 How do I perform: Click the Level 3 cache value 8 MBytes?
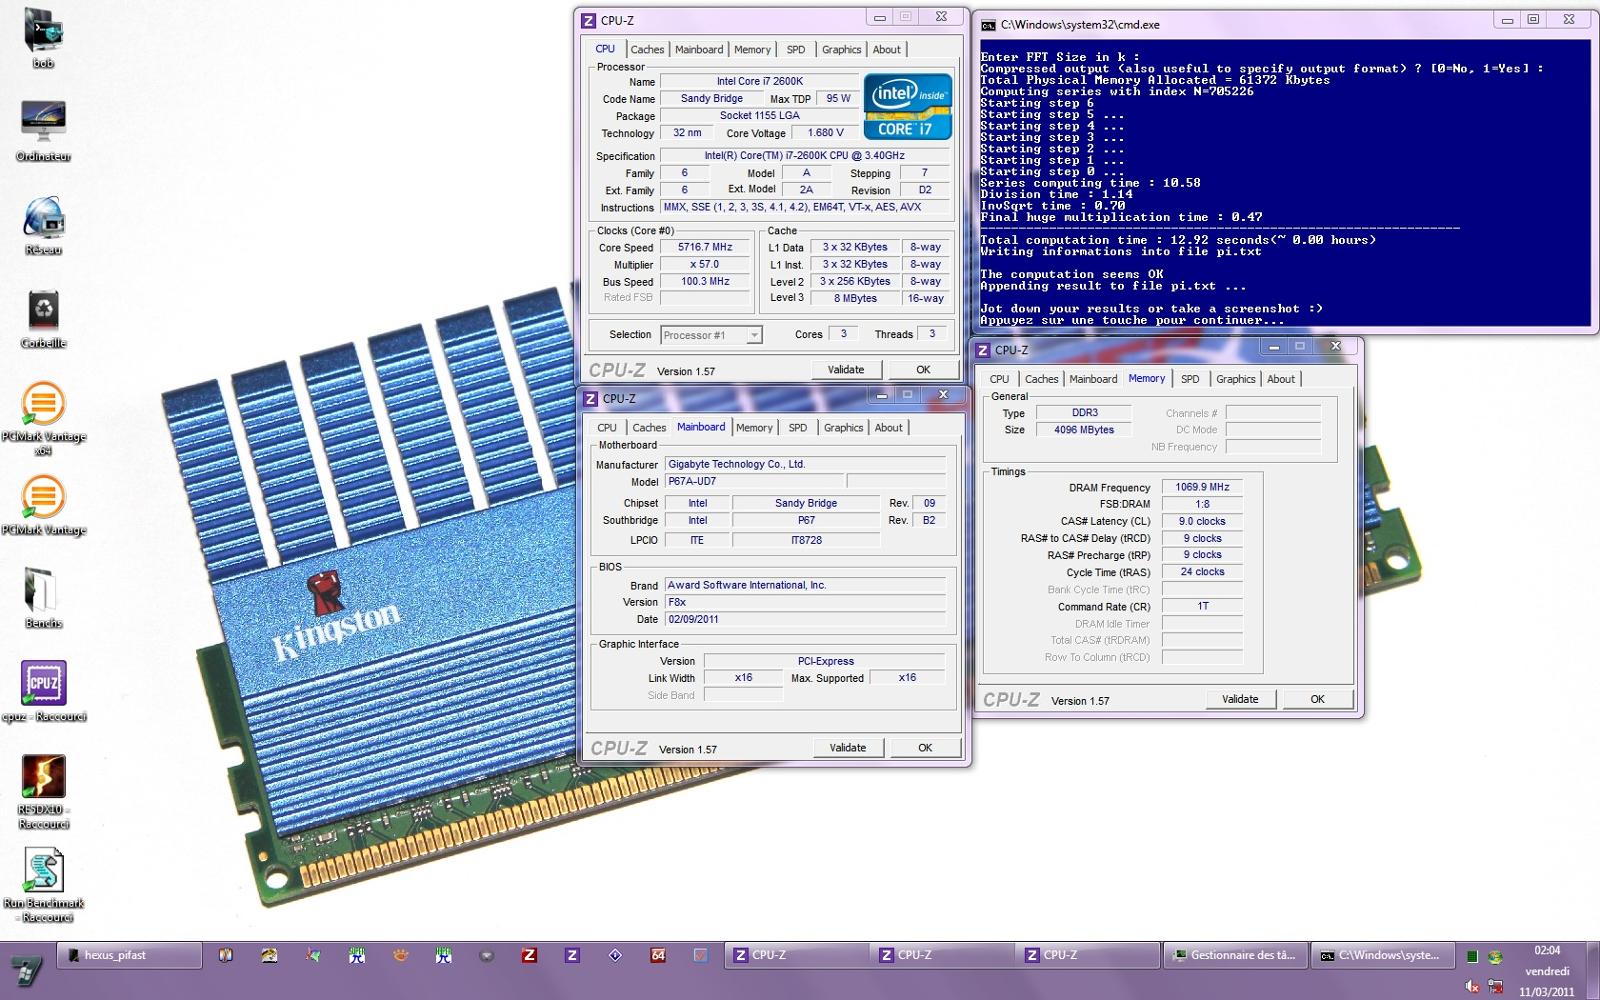(855, 298)
